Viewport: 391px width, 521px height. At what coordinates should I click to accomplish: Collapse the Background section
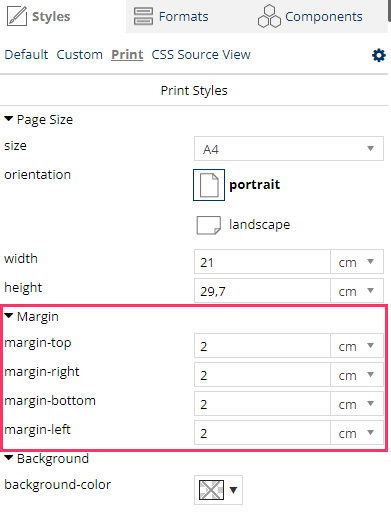click(x=9, y=458)
